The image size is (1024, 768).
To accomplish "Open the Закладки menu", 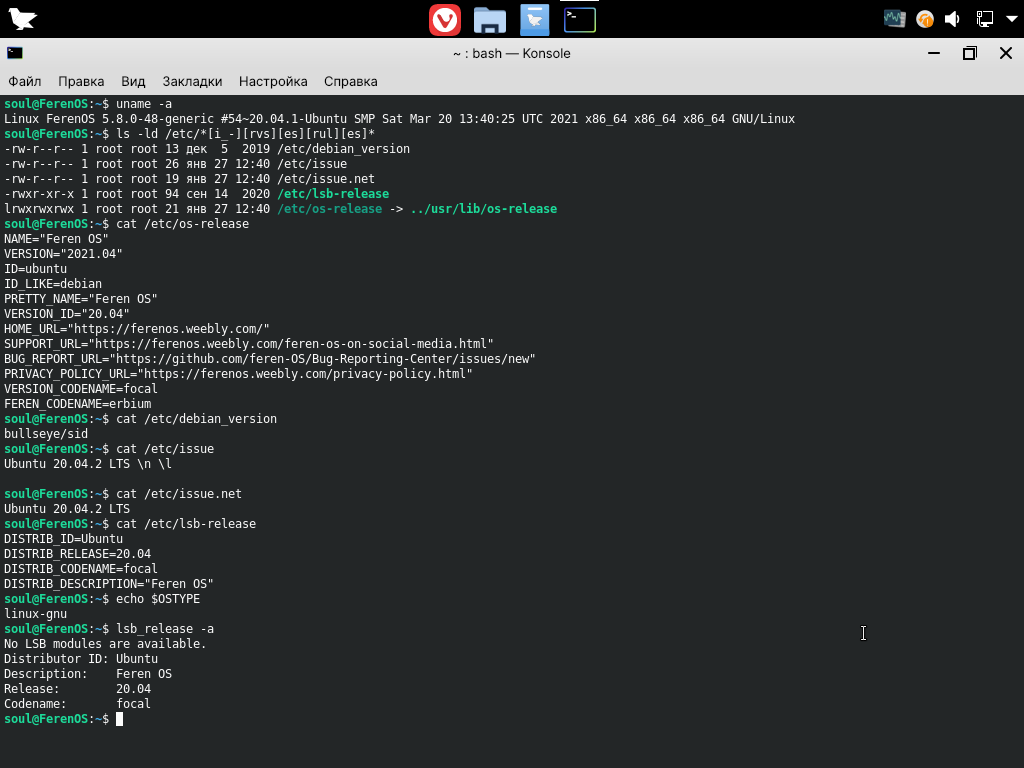I will pos(192,82).
